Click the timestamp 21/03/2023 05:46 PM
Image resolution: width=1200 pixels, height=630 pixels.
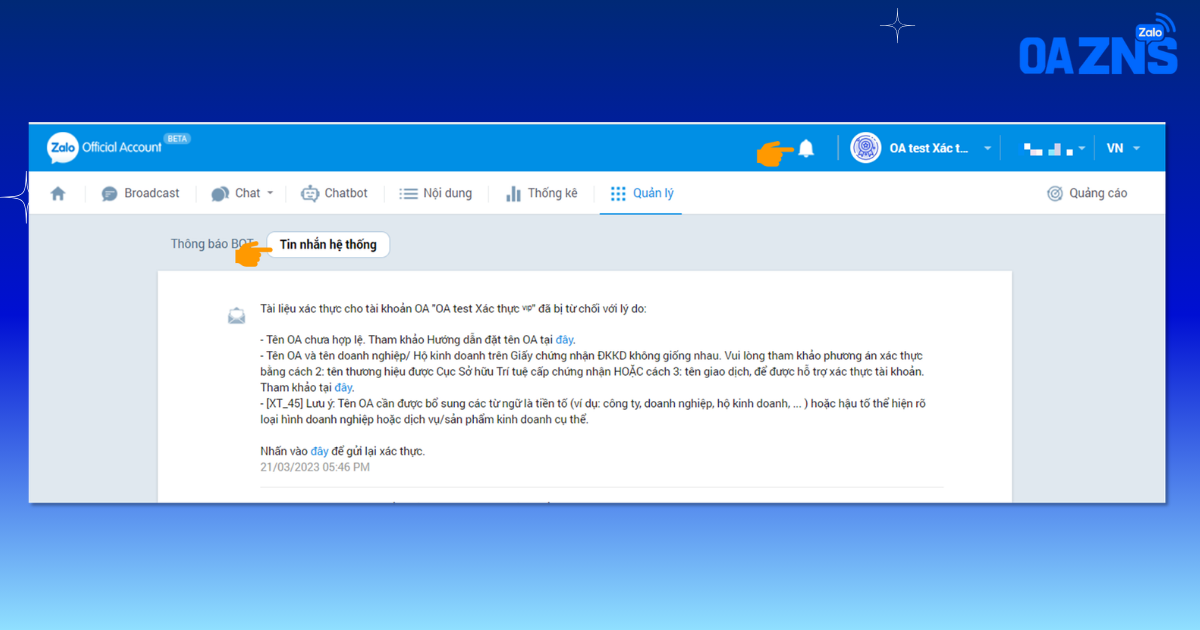pyautogui.click(x=315, y=468)
